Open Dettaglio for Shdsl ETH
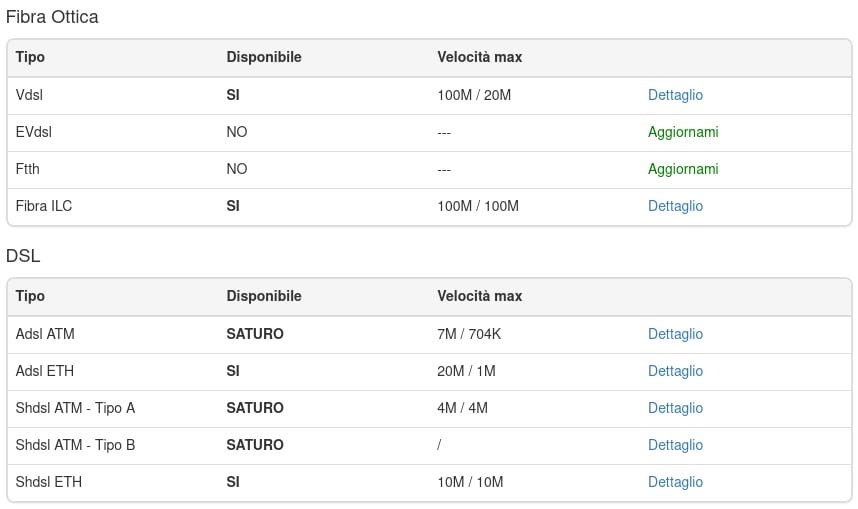This screenshot has width=858, height=509. tap(675, 482)
